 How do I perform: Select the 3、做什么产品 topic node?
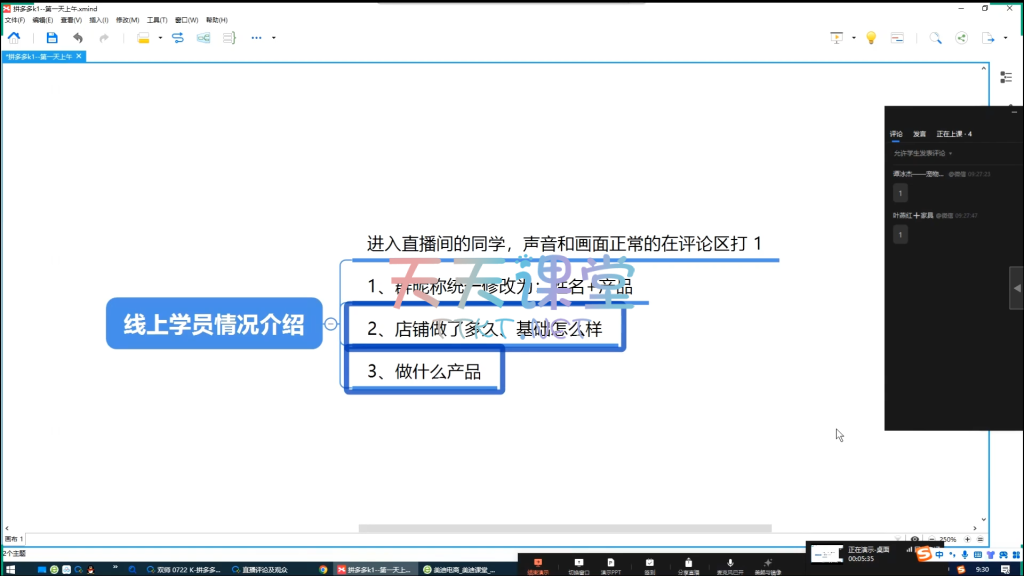click(x=424, y=371)
